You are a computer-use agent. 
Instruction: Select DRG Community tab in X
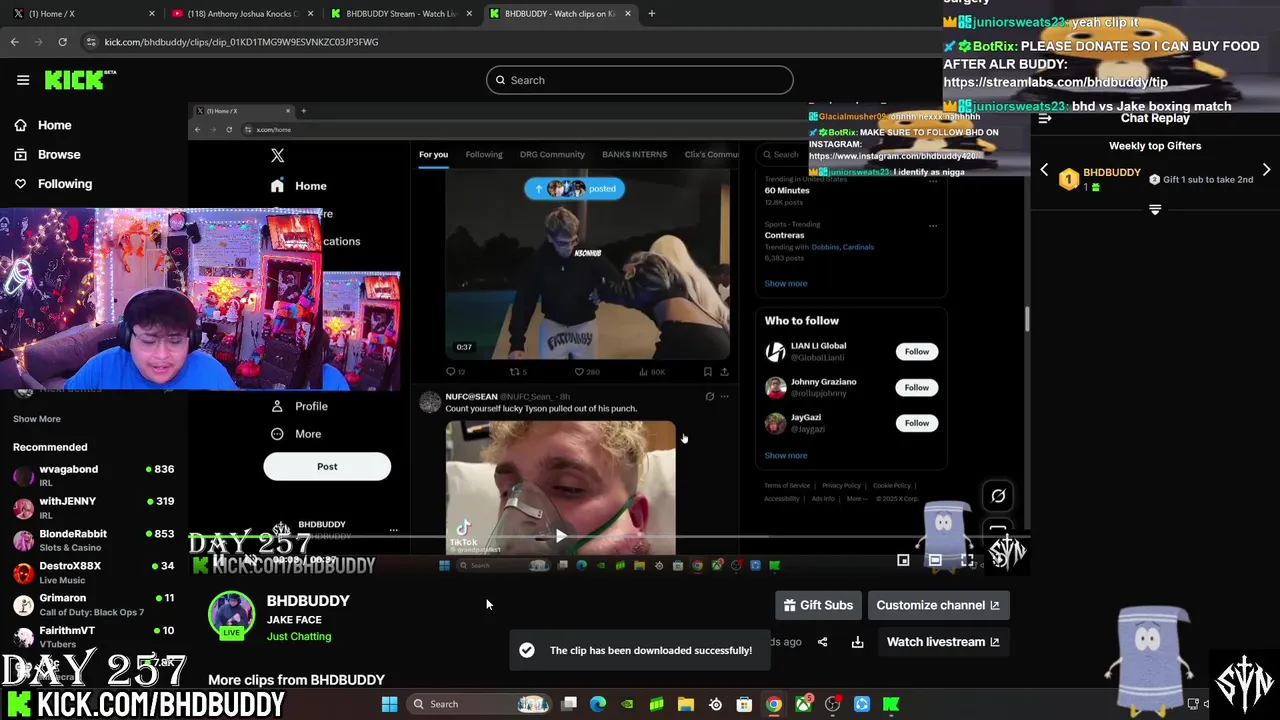click(552, 154)
